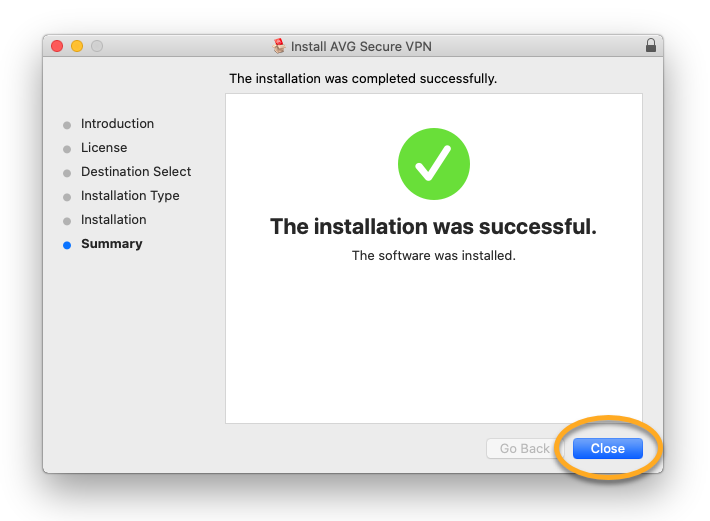Select the License step label
This screenshot has width=710, height=521.
click(x=104, y=148)
